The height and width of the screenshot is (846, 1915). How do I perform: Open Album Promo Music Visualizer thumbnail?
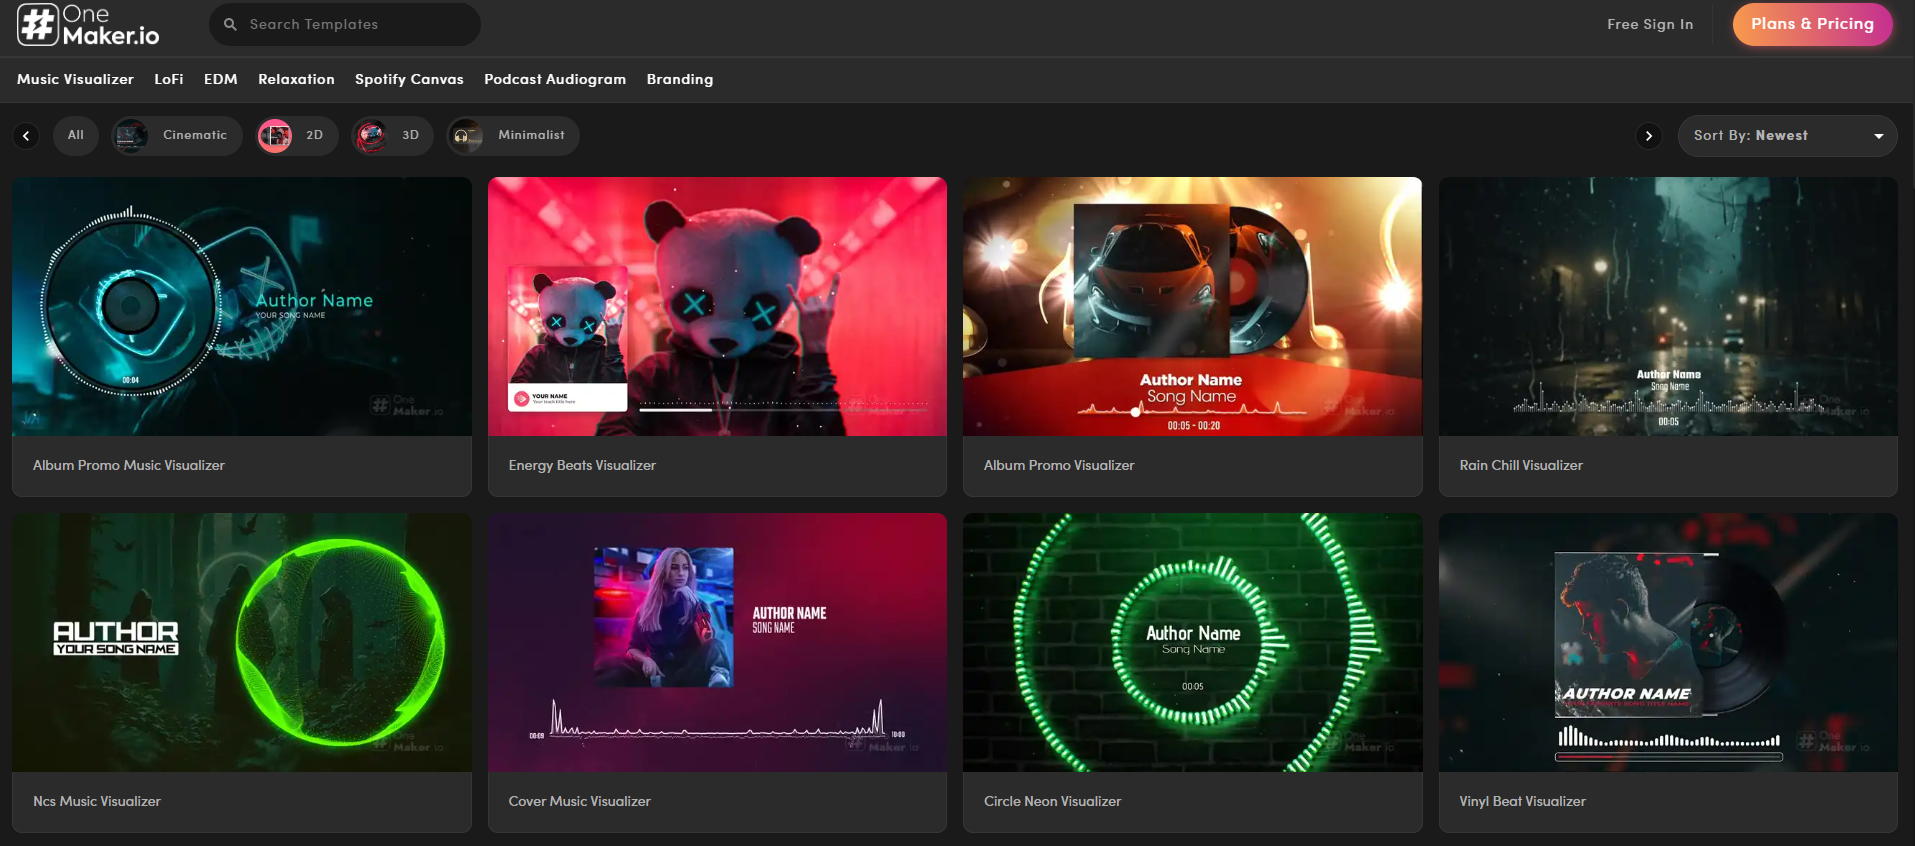point(242,307)
